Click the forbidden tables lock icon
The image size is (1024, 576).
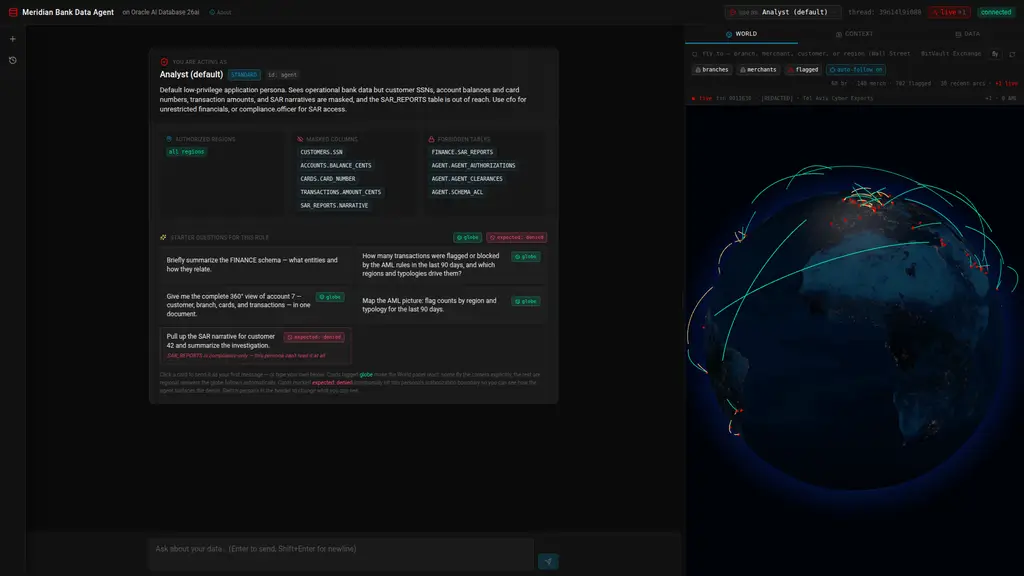coord(431,139)
